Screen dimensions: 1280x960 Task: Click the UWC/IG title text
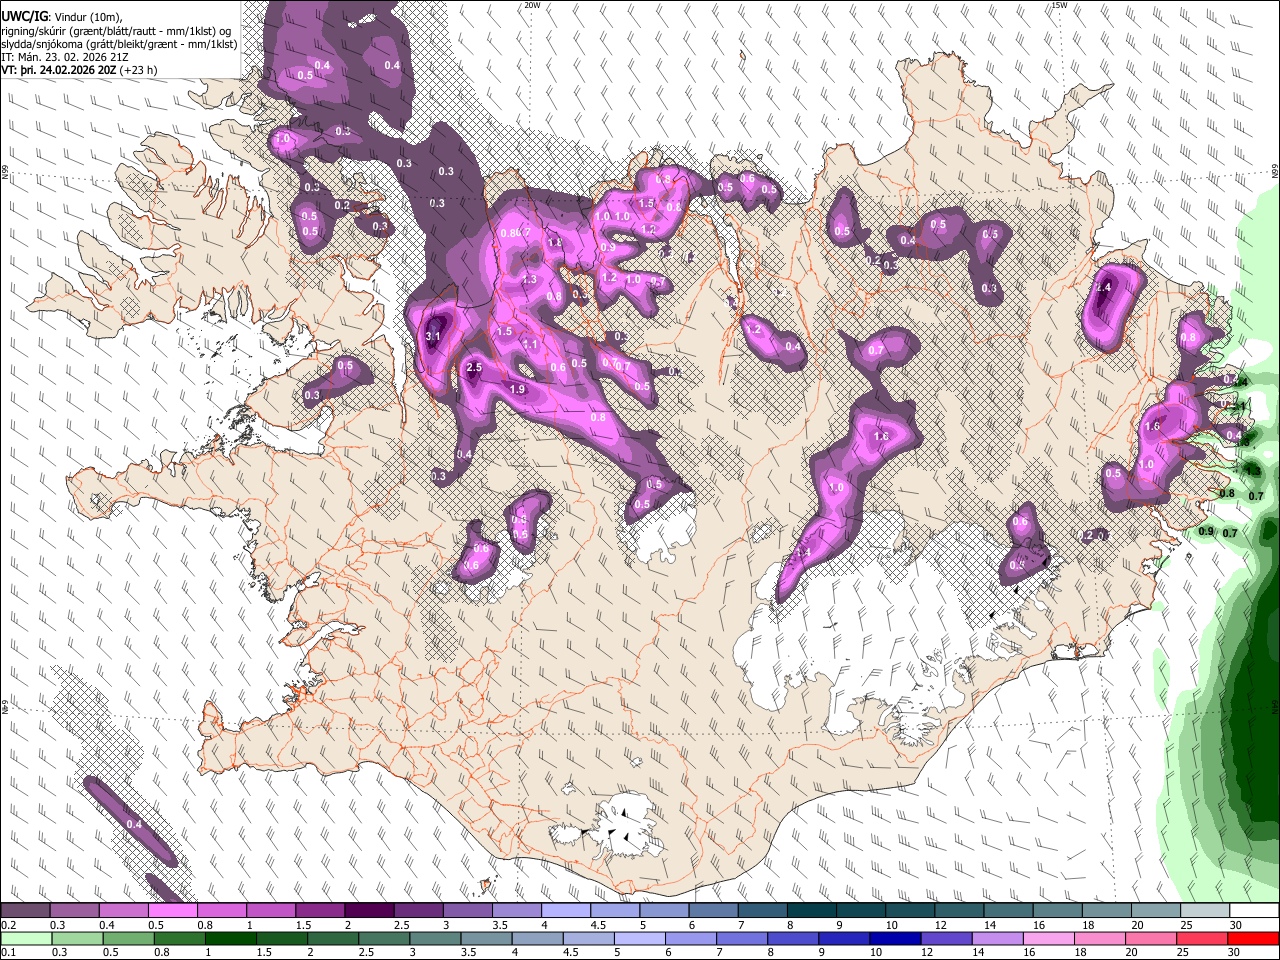[24, 16]
